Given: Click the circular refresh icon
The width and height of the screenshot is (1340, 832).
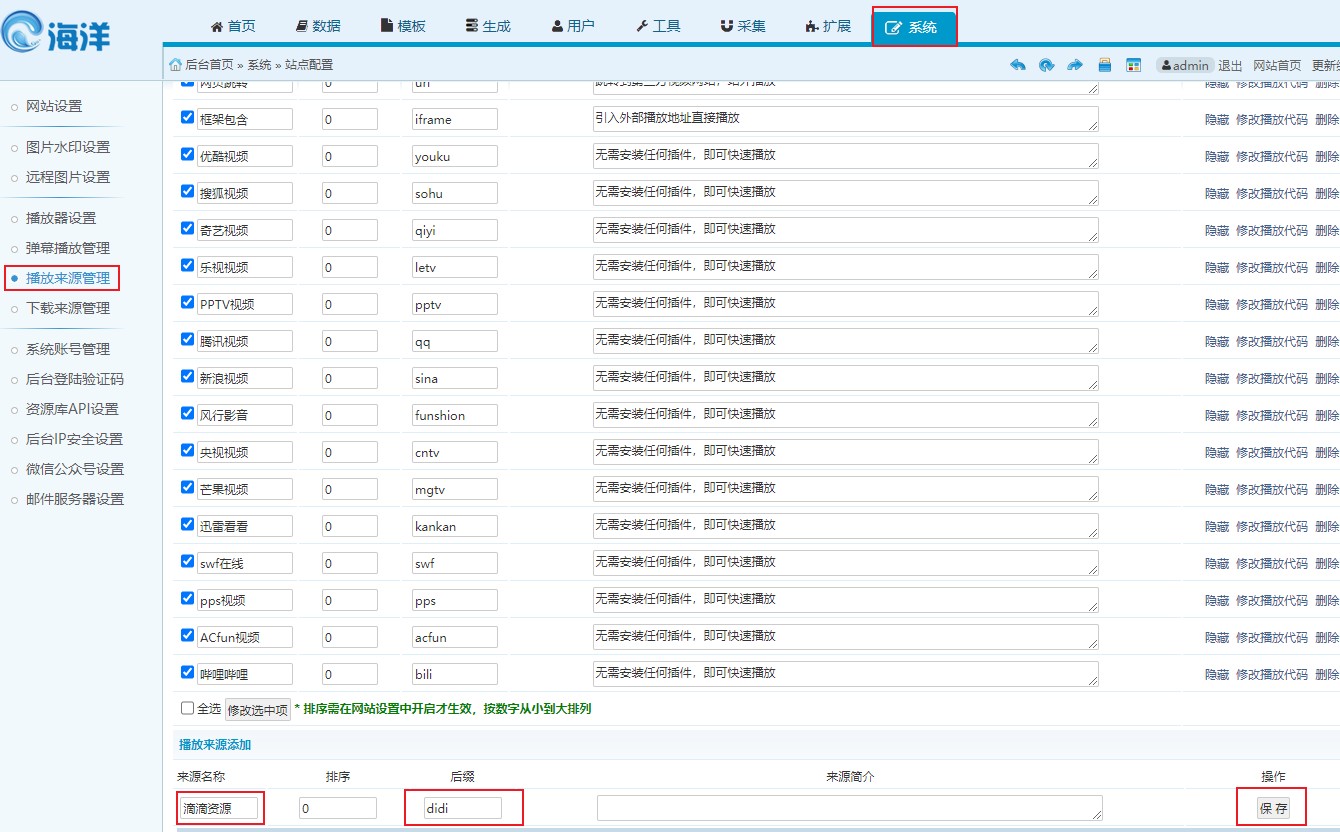Looking at the screenshot, I should coord(1046,65).
